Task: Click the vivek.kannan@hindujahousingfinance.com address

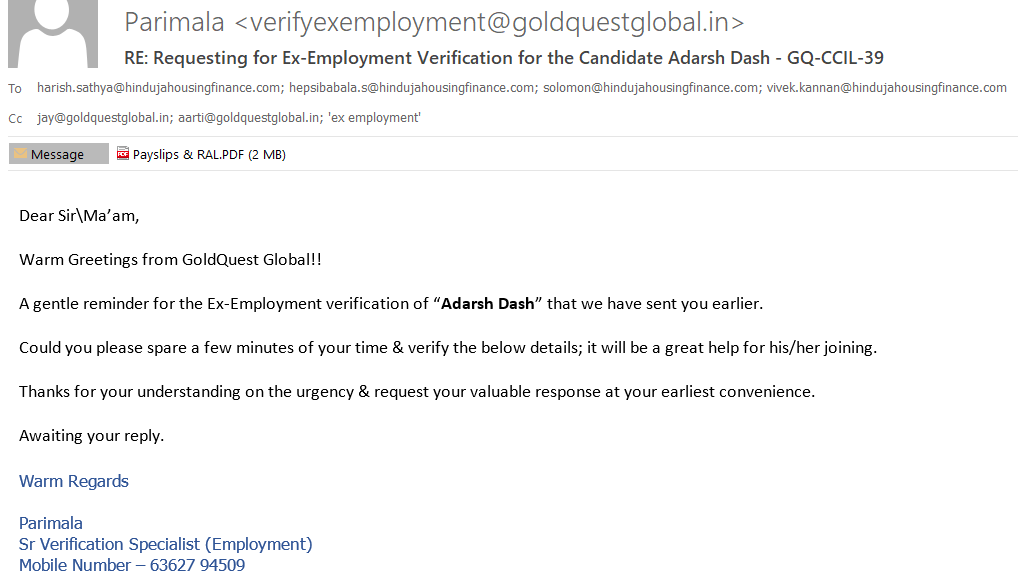Action: [x=886, y=88]
